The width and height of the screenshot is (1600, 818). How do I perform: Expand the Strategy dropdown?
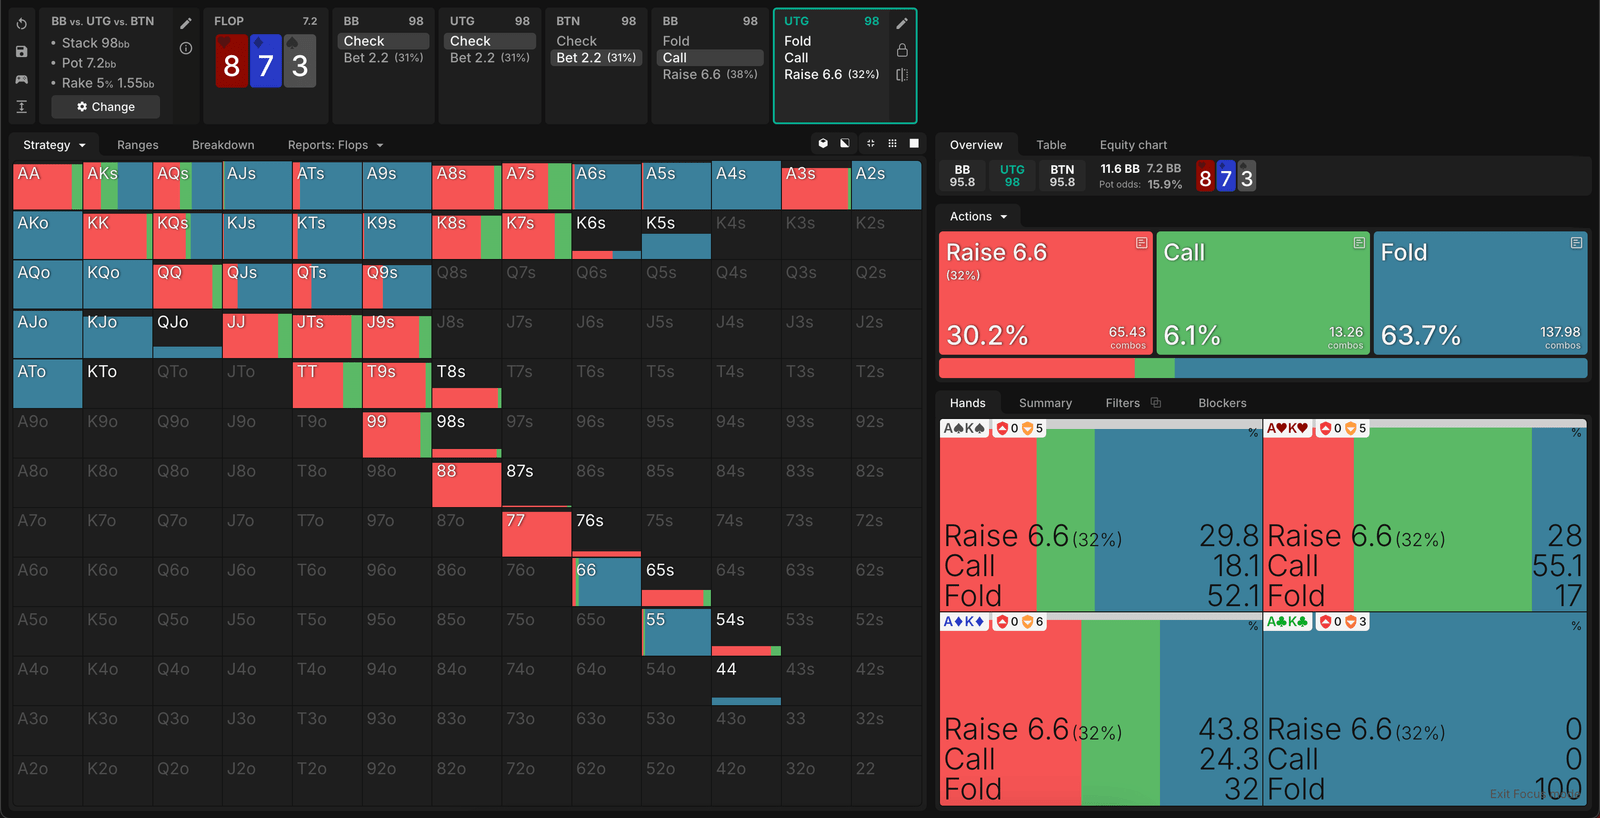point(54,145)
